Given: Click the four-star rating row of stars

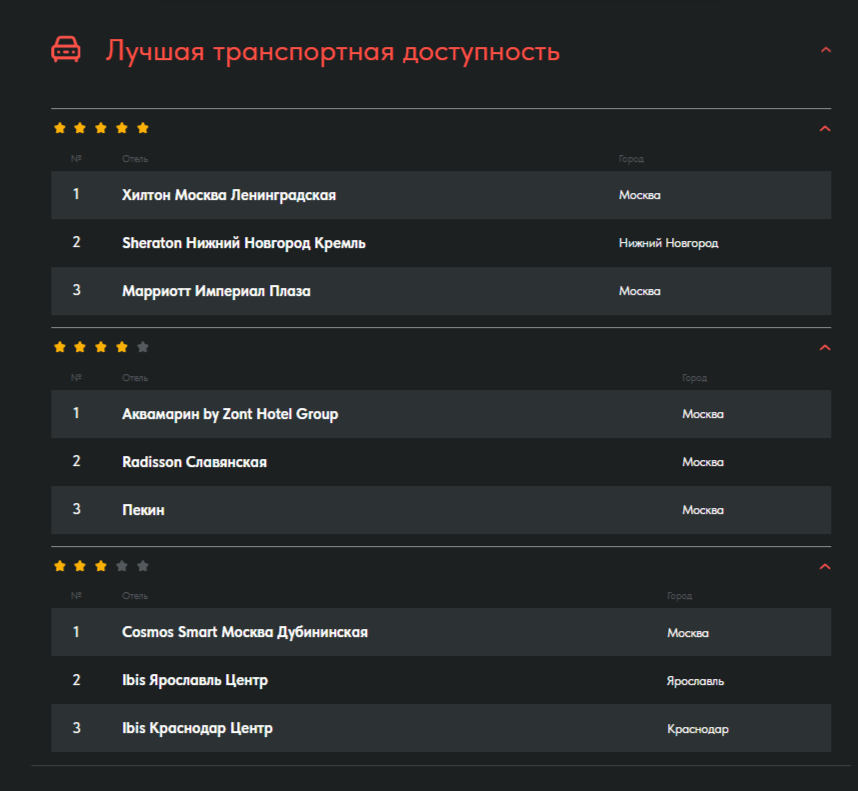Looking at the screenshot, I should [101, 347].
